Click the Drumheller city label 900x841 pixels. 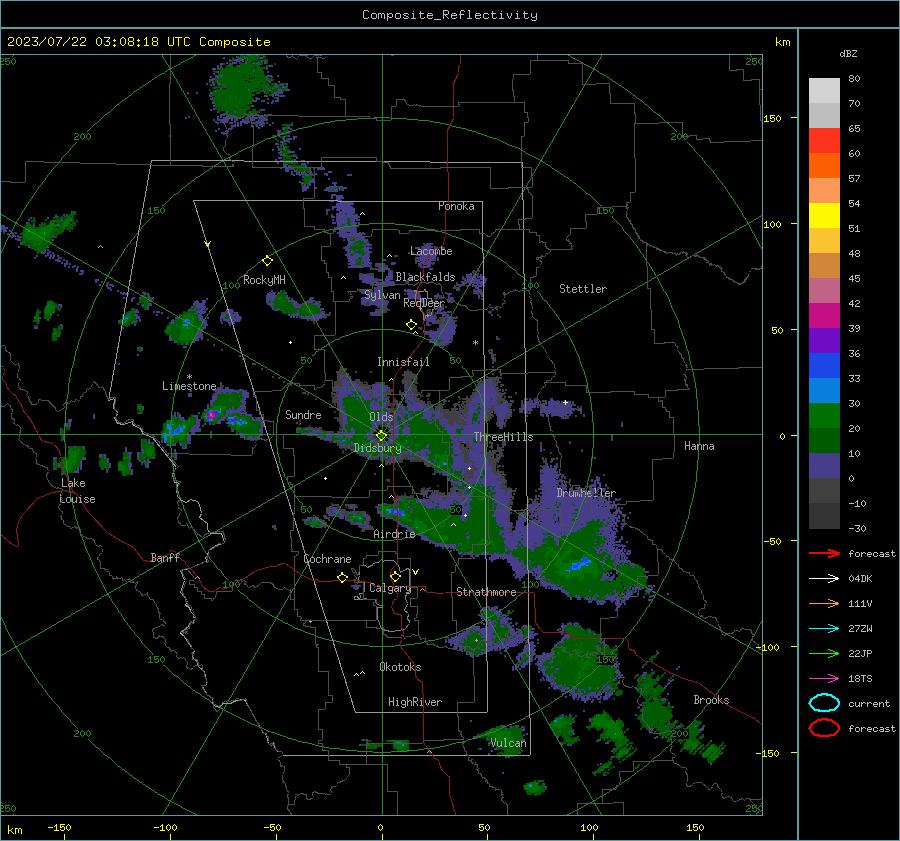pyautogui.click(x=586, y=493)
